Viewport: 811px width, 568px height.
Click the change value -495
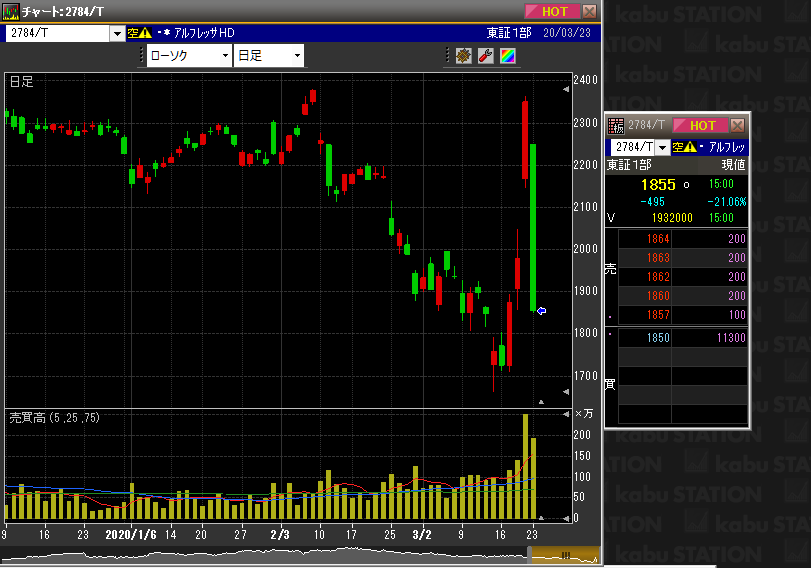point(652,202)
